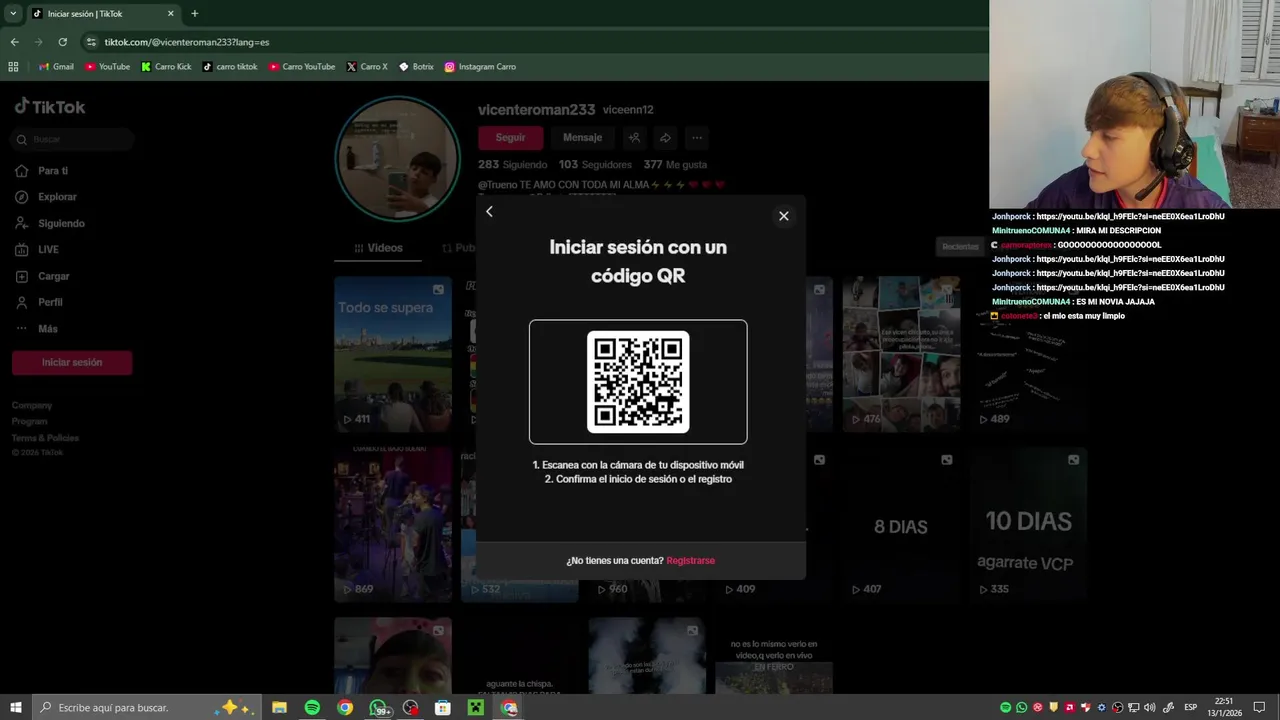
Task: Open Minecraft creeper icon in taskbar
Action: tap(476, 707)
